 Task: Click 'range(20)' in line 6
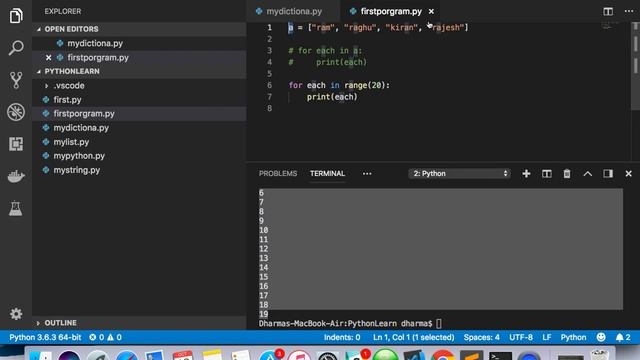(364, 85)
